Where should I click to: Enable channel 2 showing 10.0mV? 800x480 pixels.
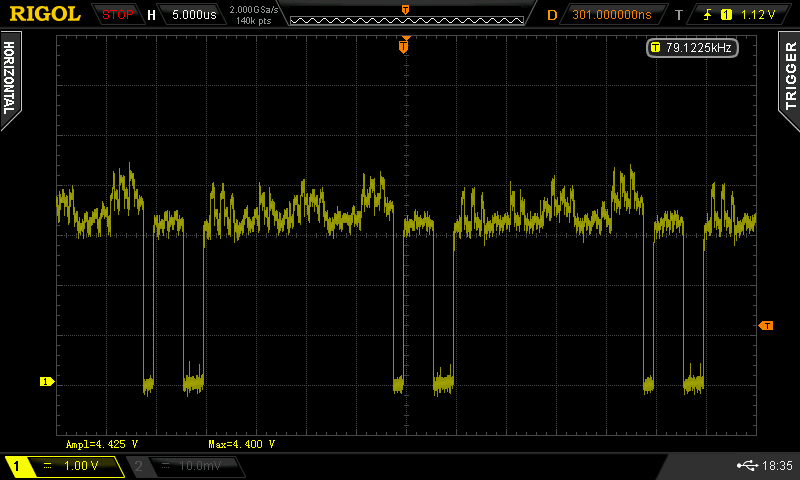(x=185, y=466)
